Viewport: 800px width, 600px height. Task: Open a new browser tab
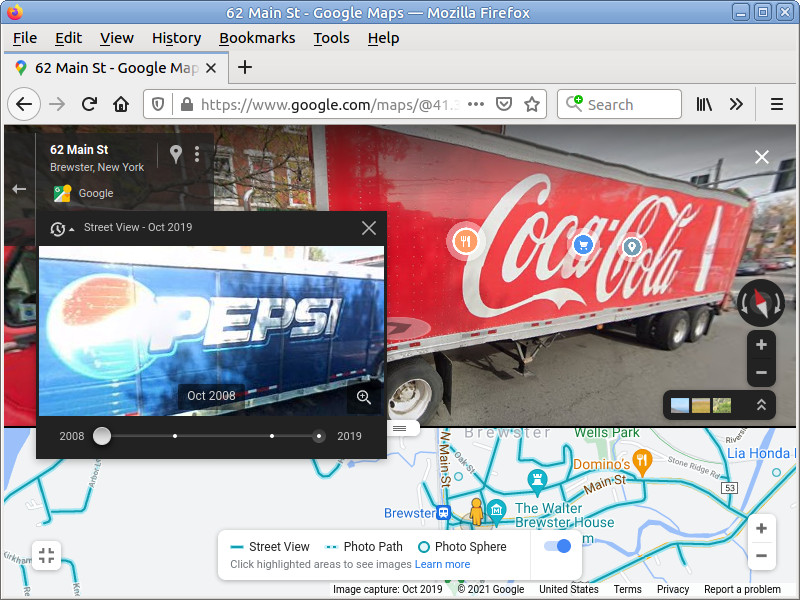[245, 67]
